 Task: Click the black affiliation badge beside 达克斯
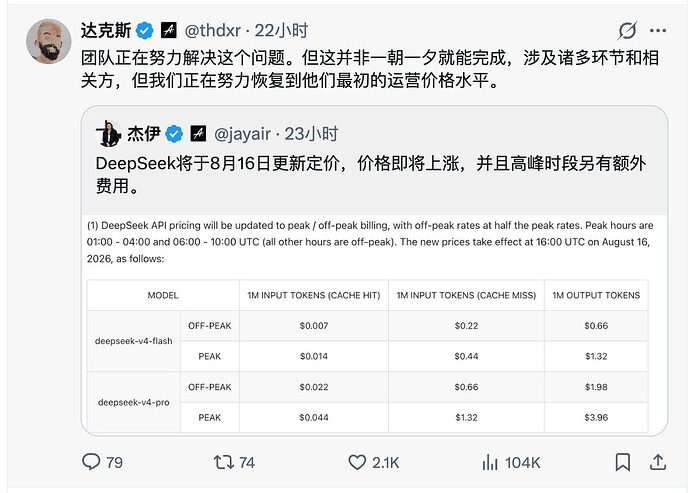pos(169,30)
